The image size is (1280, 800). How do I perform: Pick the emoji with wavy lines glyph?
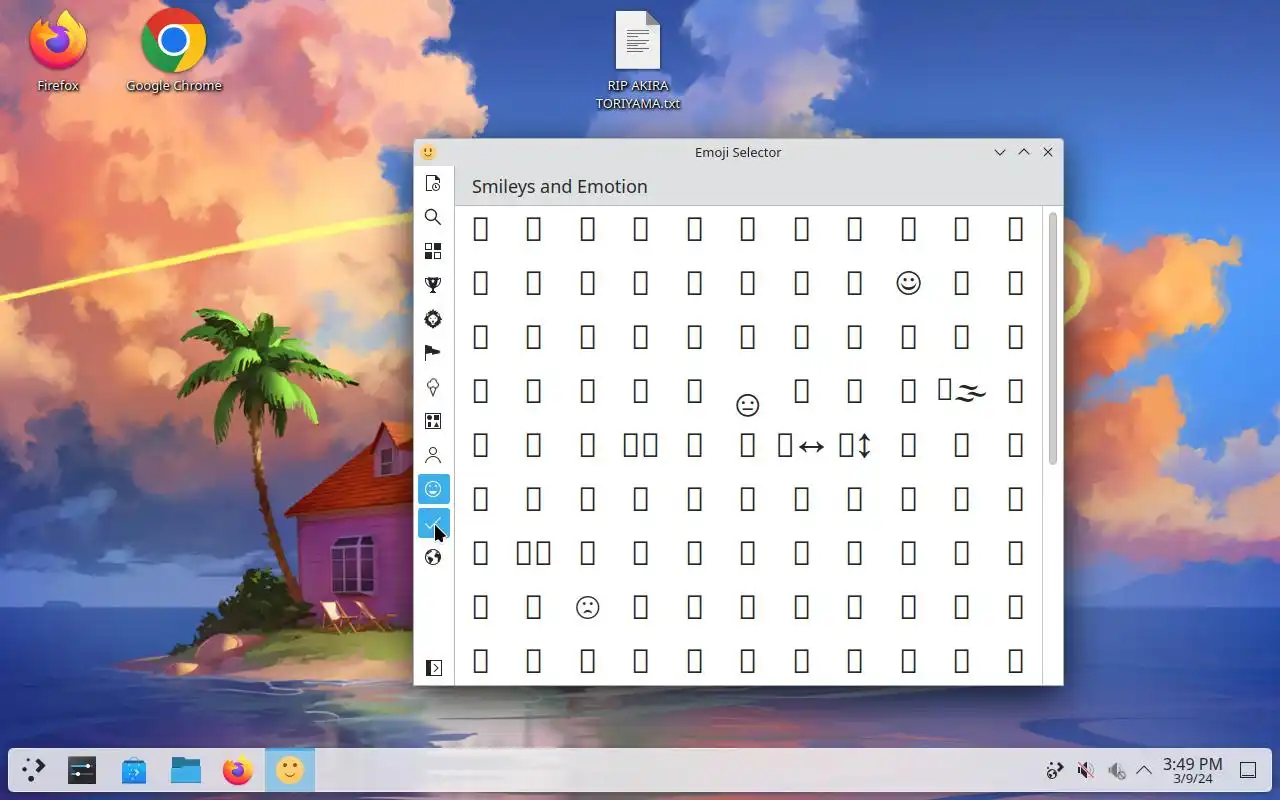coord(962,391)
